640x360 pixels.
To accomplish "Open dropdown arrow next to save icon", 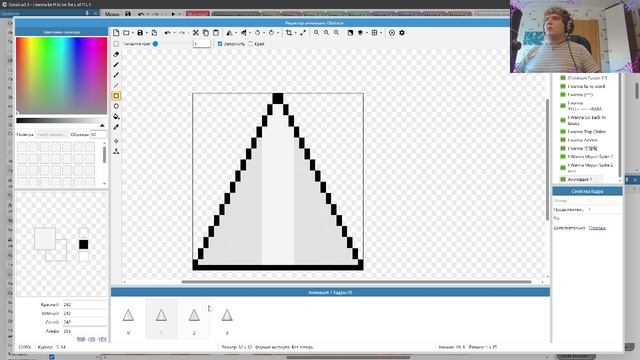I will [147, 33].
